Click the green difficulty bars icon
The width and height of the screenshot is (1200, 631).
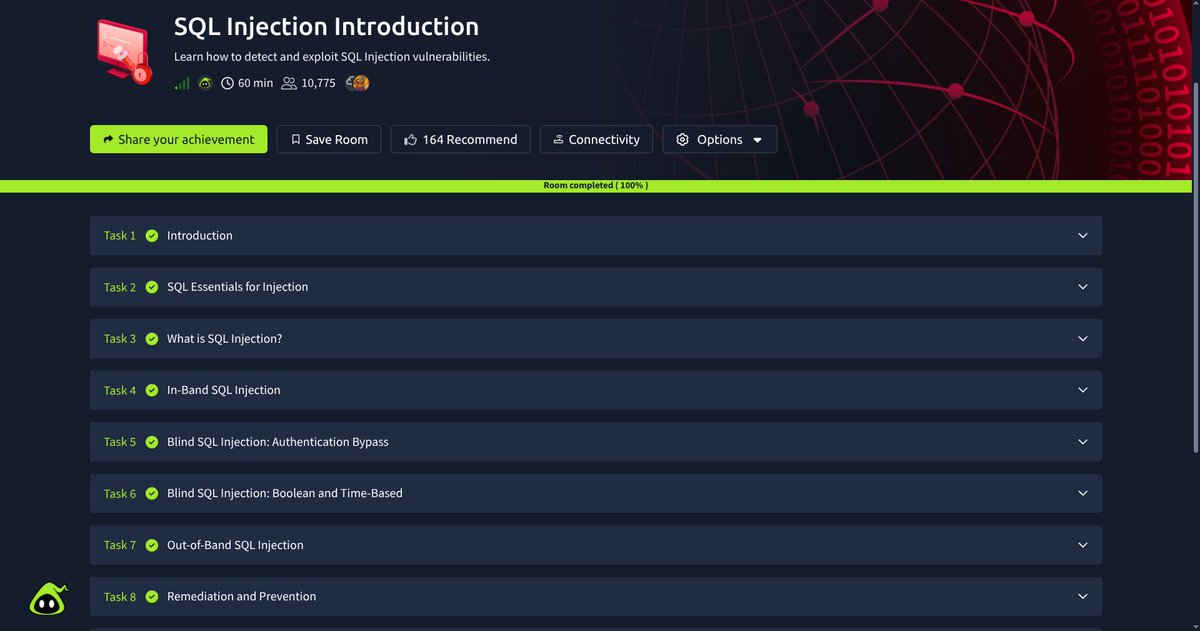click(182, 83)
